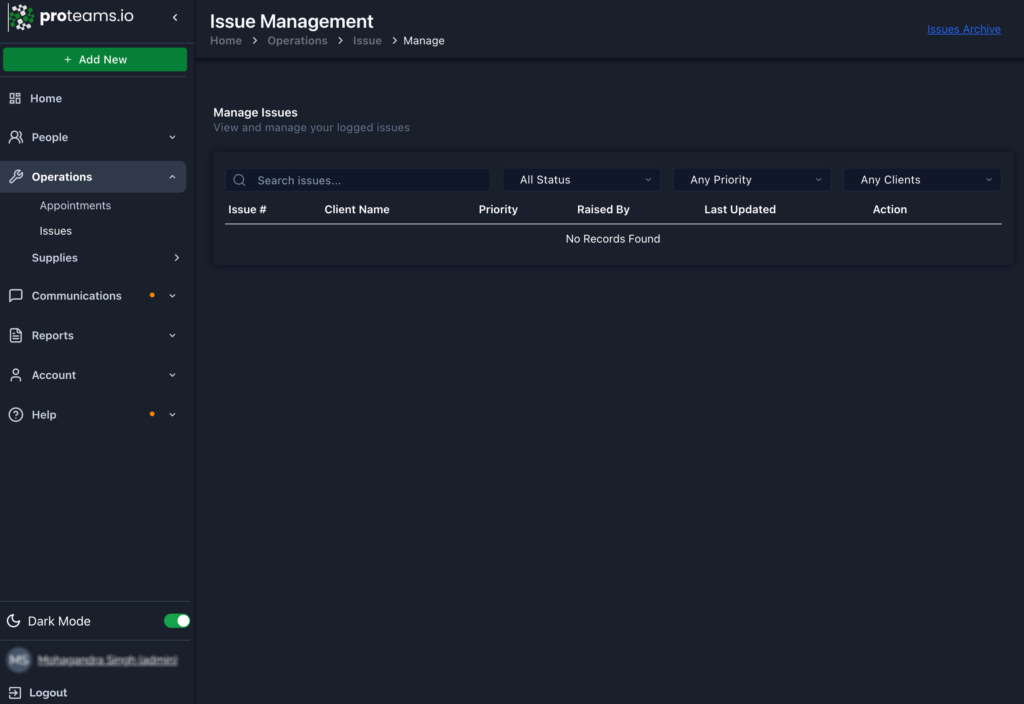Image resolution: width=1024 pixels, height=704 pixels.
Task: Select Issues in the Operations menu
Action: [55, 230]
